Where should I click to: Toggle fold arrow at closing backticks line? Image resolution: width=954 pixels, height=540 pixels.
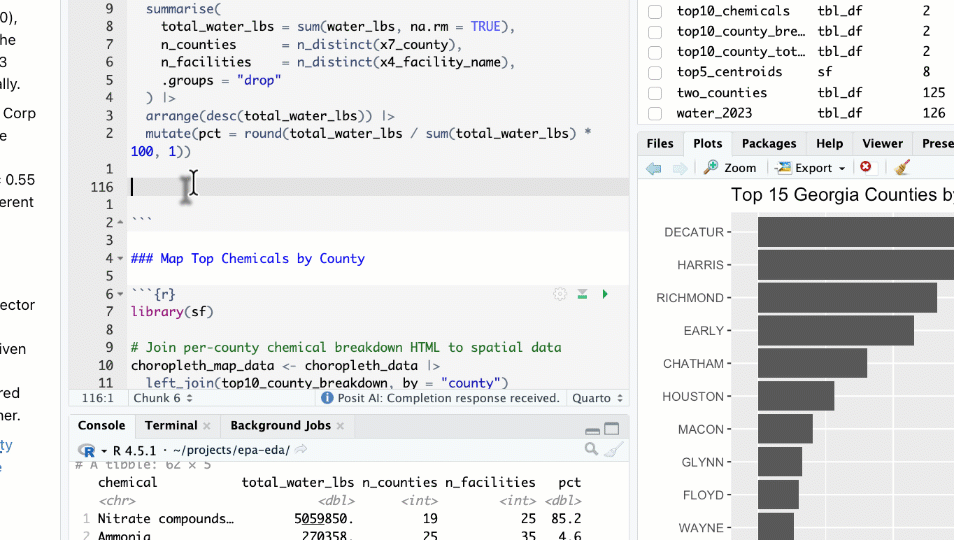120,223
